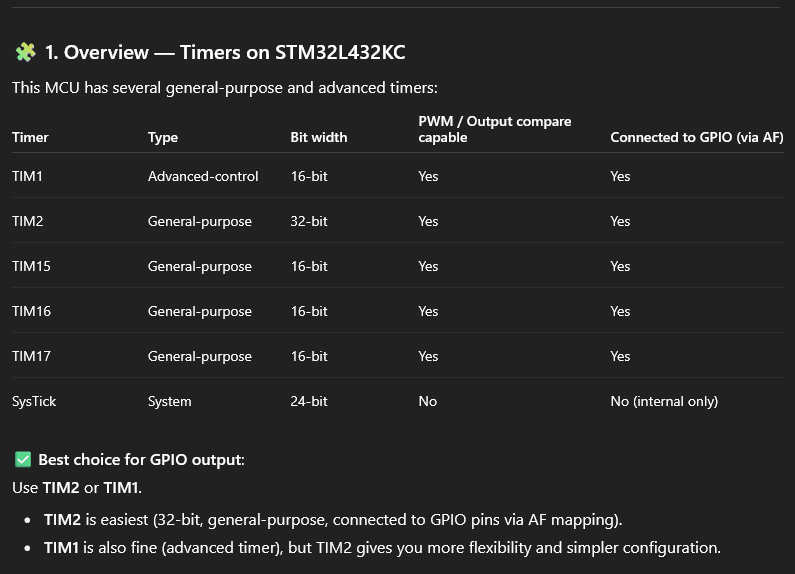The width and height of the screenshot is (795, 574).
Task: Click the TIM15 row label in the table
Action: coord(31,266)
